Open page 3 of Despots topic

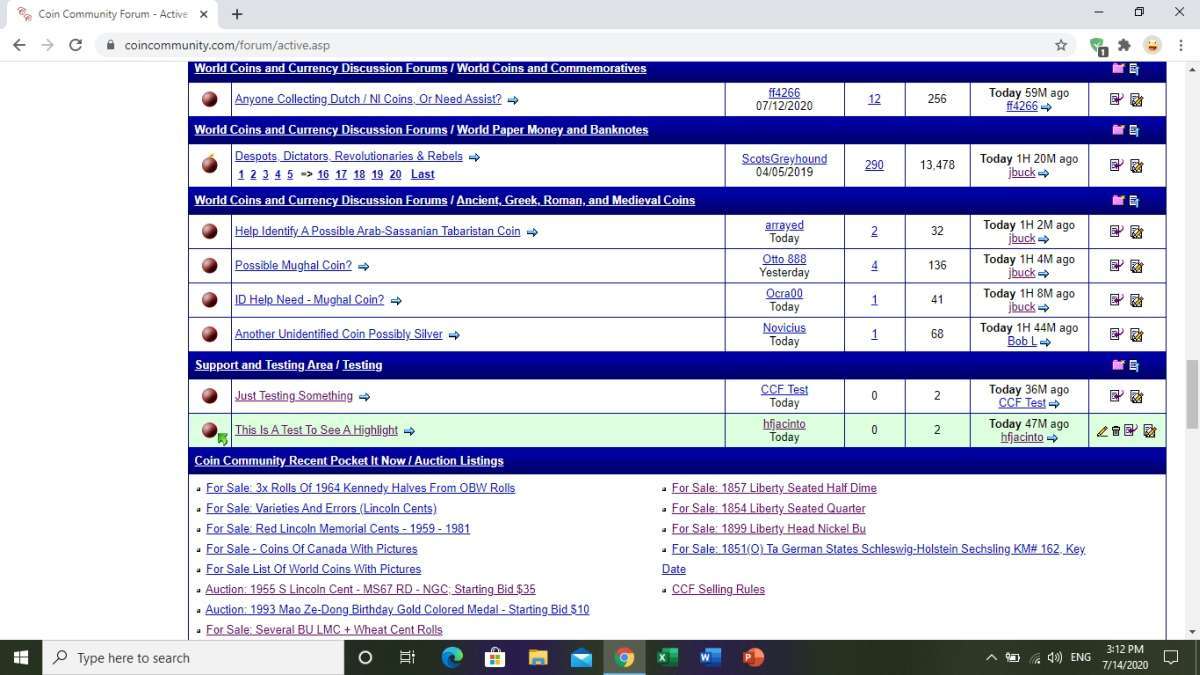pyautogui.click(x=265, y=174)
